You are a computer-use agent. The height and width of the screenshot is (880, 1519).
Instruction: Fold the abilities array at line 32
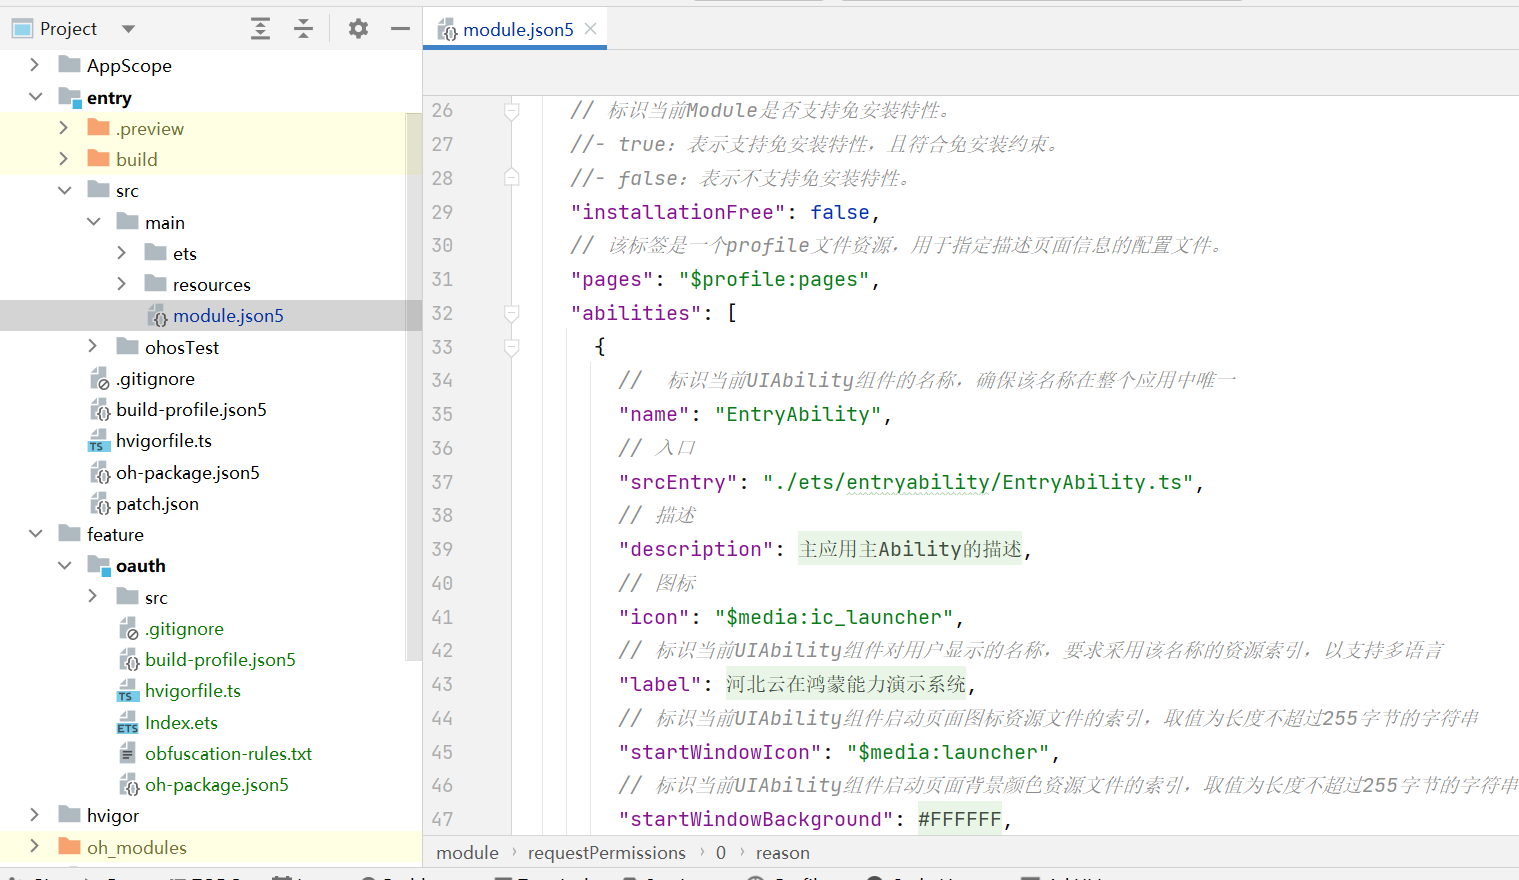pos(511,313)
